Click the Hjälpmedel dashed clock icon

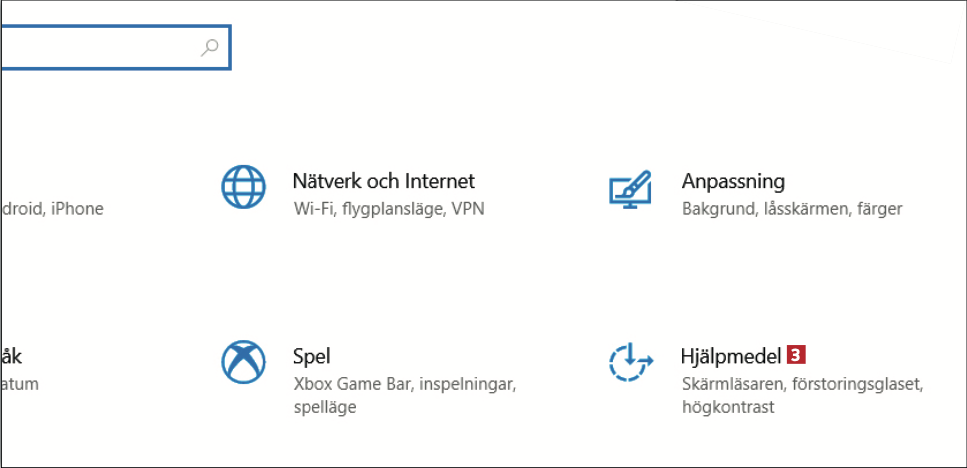[x=631, y=362]
